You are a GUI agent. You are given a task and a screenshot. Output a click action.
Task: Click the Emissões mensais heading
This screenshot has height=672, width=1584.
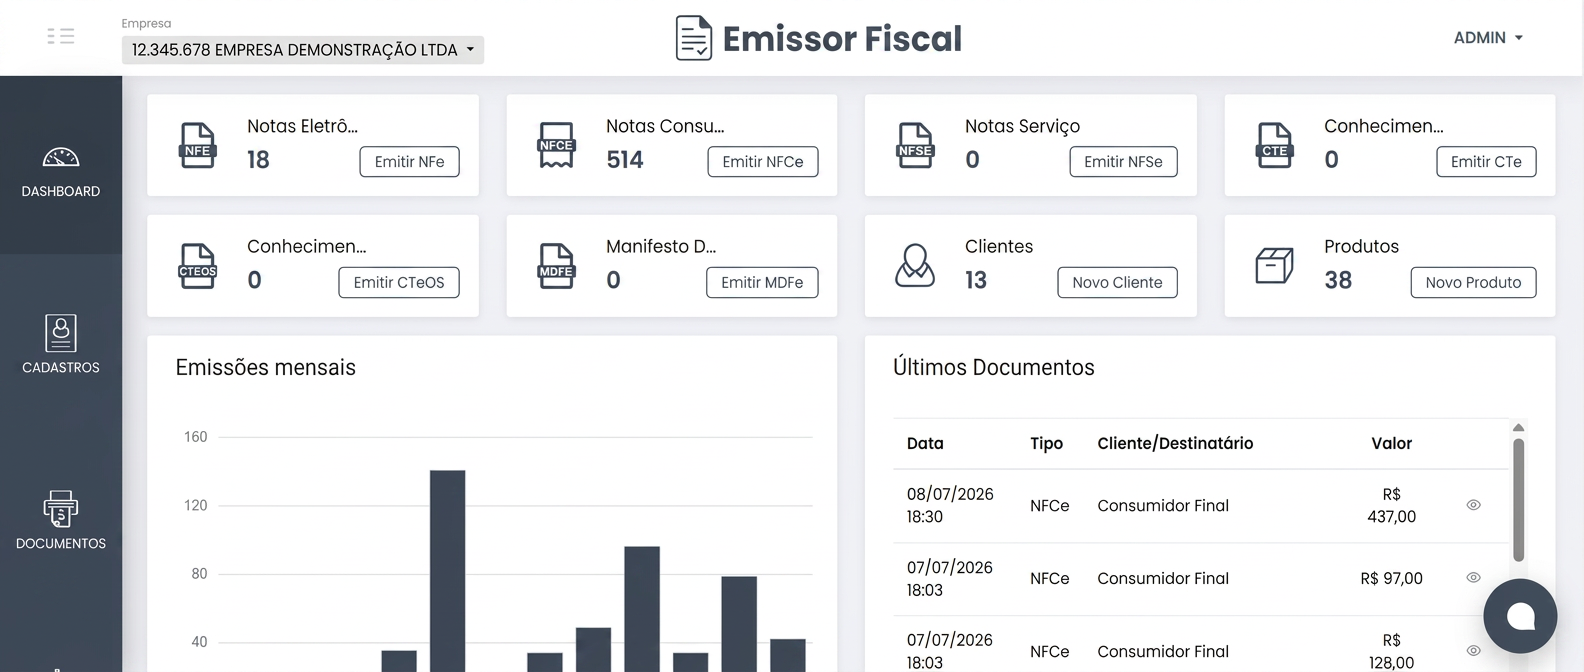coord(265,368)
